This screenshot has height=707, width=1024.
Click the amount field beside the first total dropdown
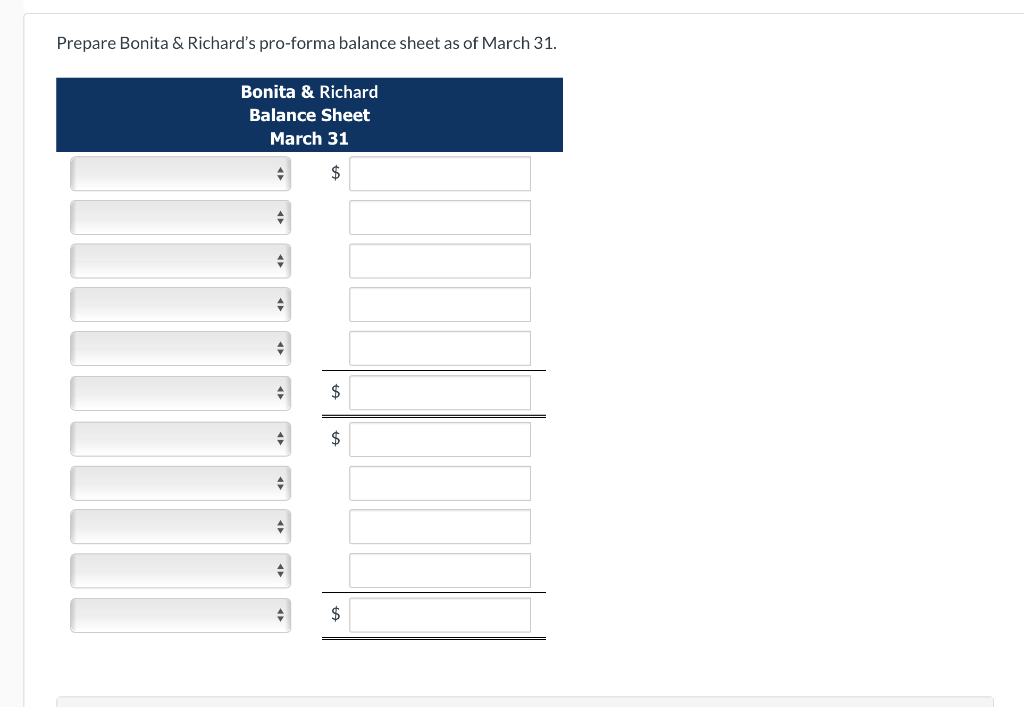[440, 392]
